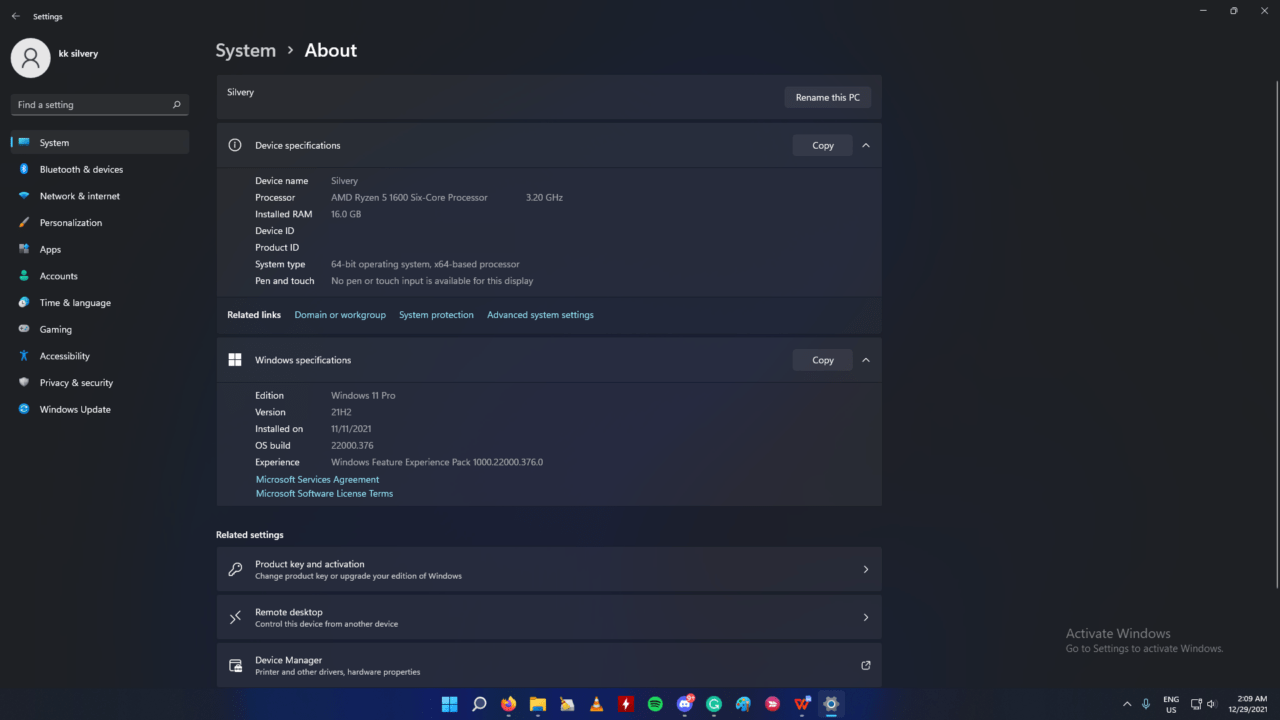Copy the Device specifications
Image resolution: width=1280 pixels, height=720 pixels.
pyautogui.click(x=823, y=145)
